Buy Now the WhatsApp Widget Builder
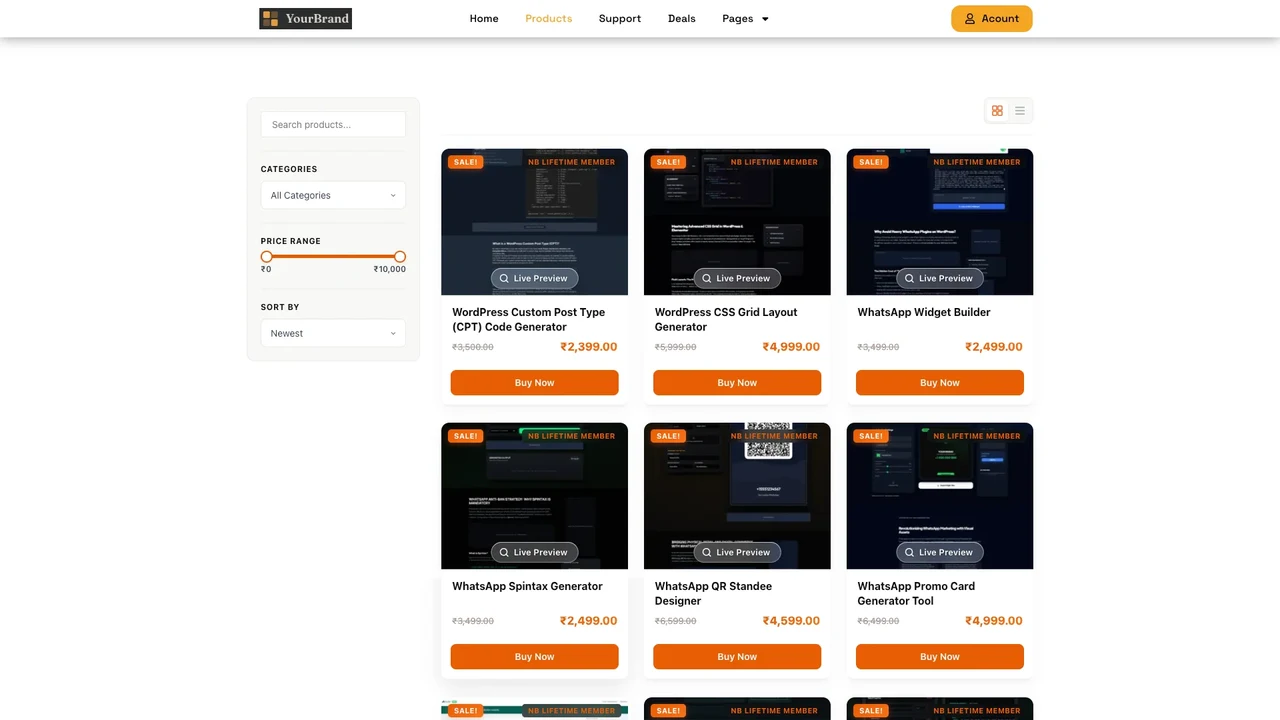Viewport: 1280px width, 720px height. click(x=940, y=383)
